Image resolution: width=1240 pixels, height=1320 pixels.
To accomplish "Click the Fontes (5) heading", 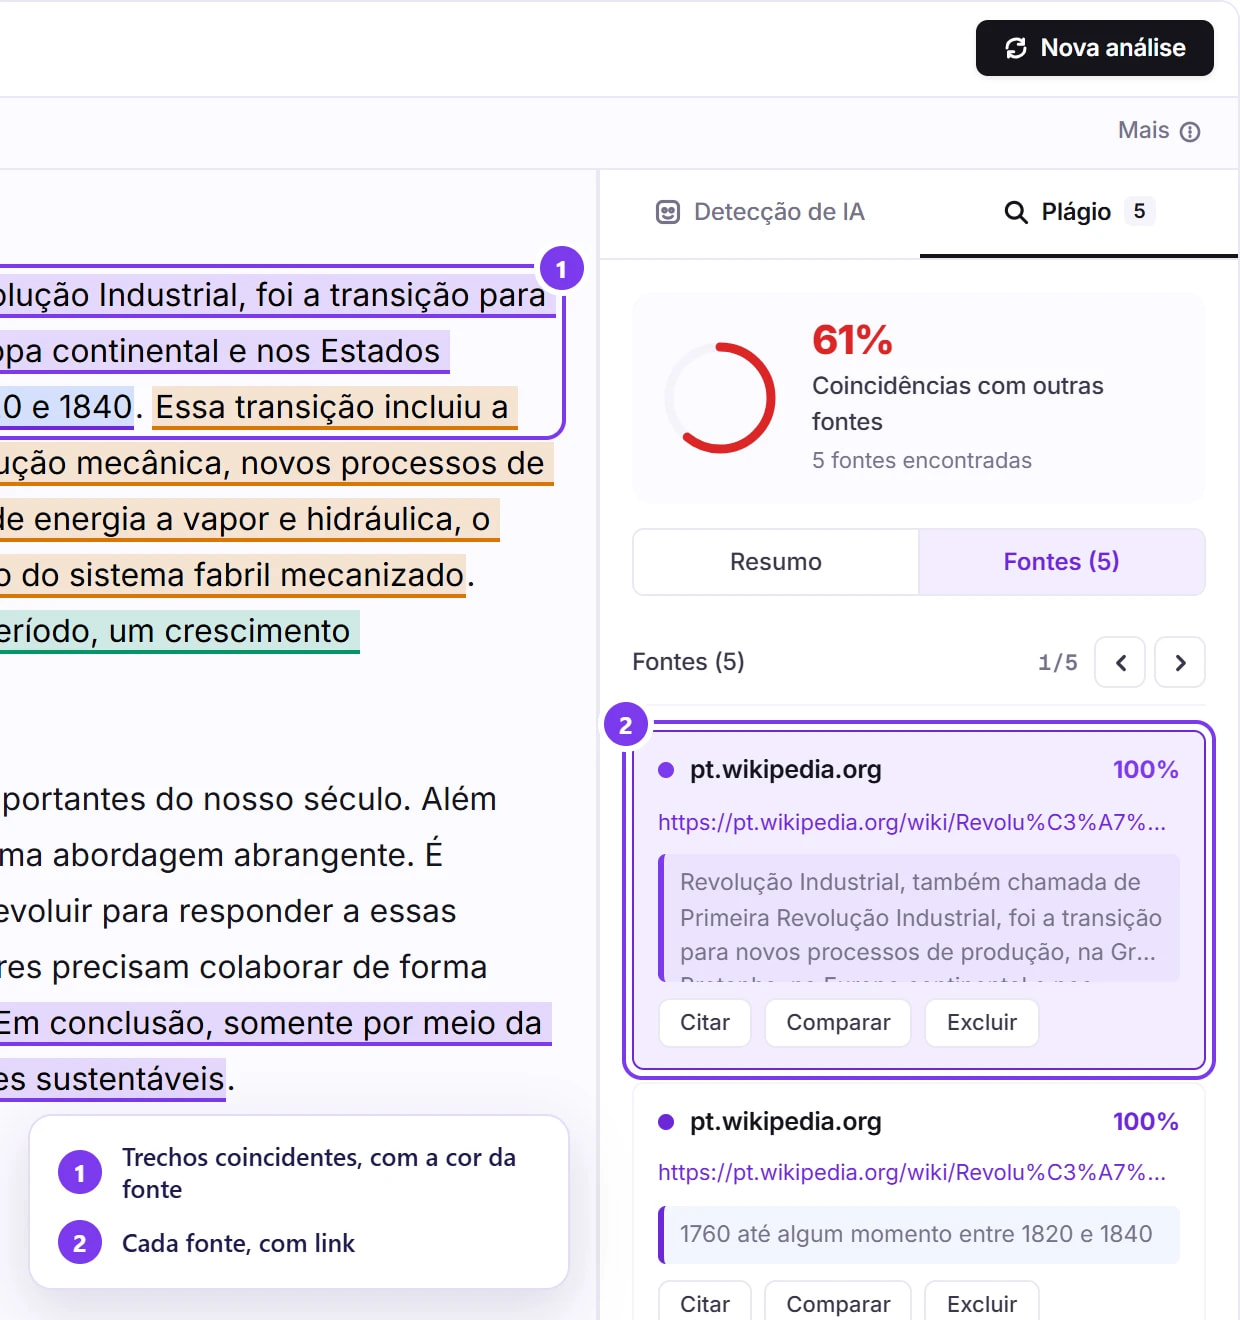I will pos(688,662).
